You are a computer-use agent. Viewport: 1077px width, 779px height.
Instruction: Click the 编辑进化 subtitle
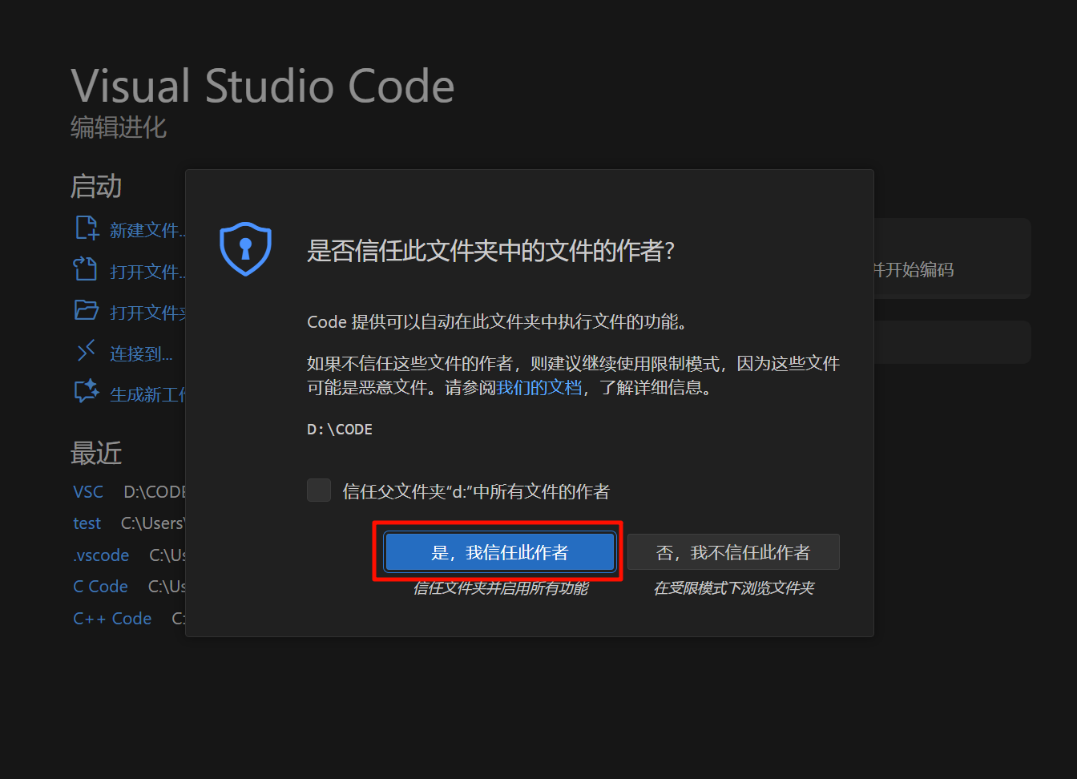(x=118, y=128)
